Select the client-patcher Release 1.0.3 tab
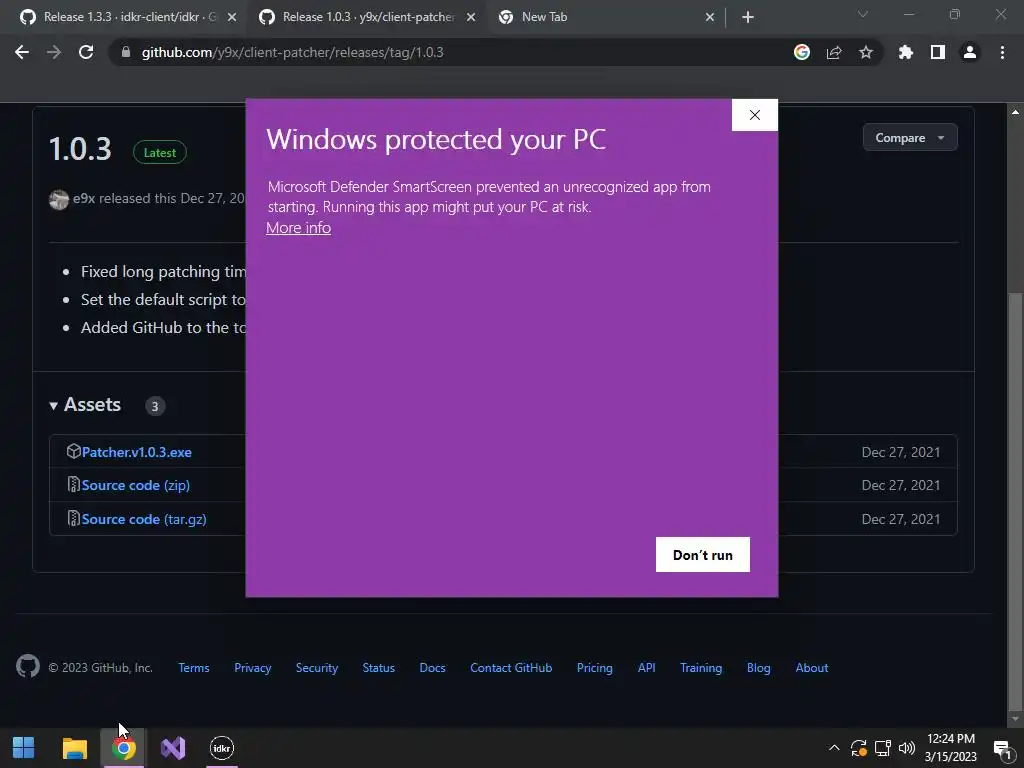Image resolution: width=1024 pixels, height=768 pixels. coord(366,17)
